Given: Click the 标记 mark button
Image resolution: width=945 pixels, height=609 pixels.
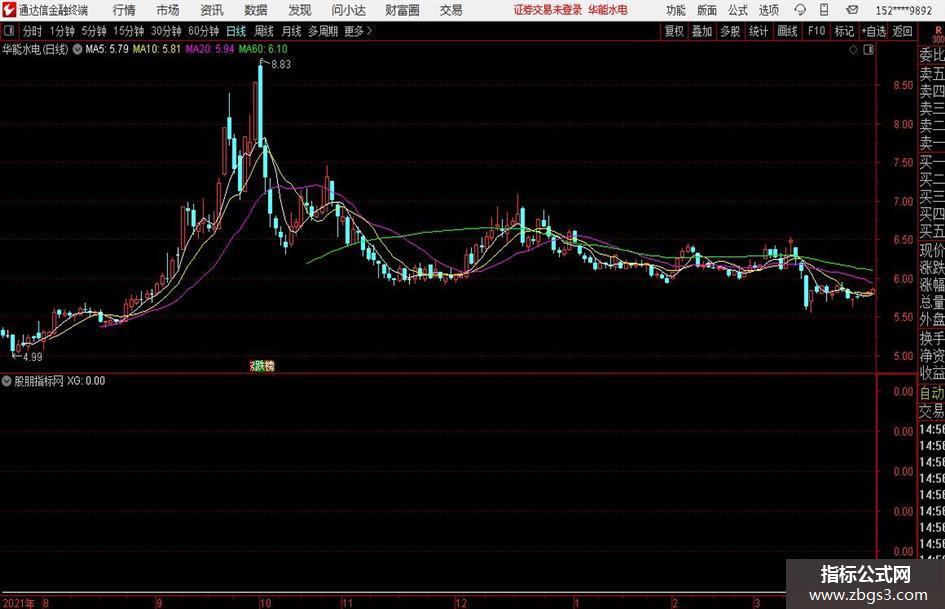Looking at the screenshot, I should [x=844, y=31].
